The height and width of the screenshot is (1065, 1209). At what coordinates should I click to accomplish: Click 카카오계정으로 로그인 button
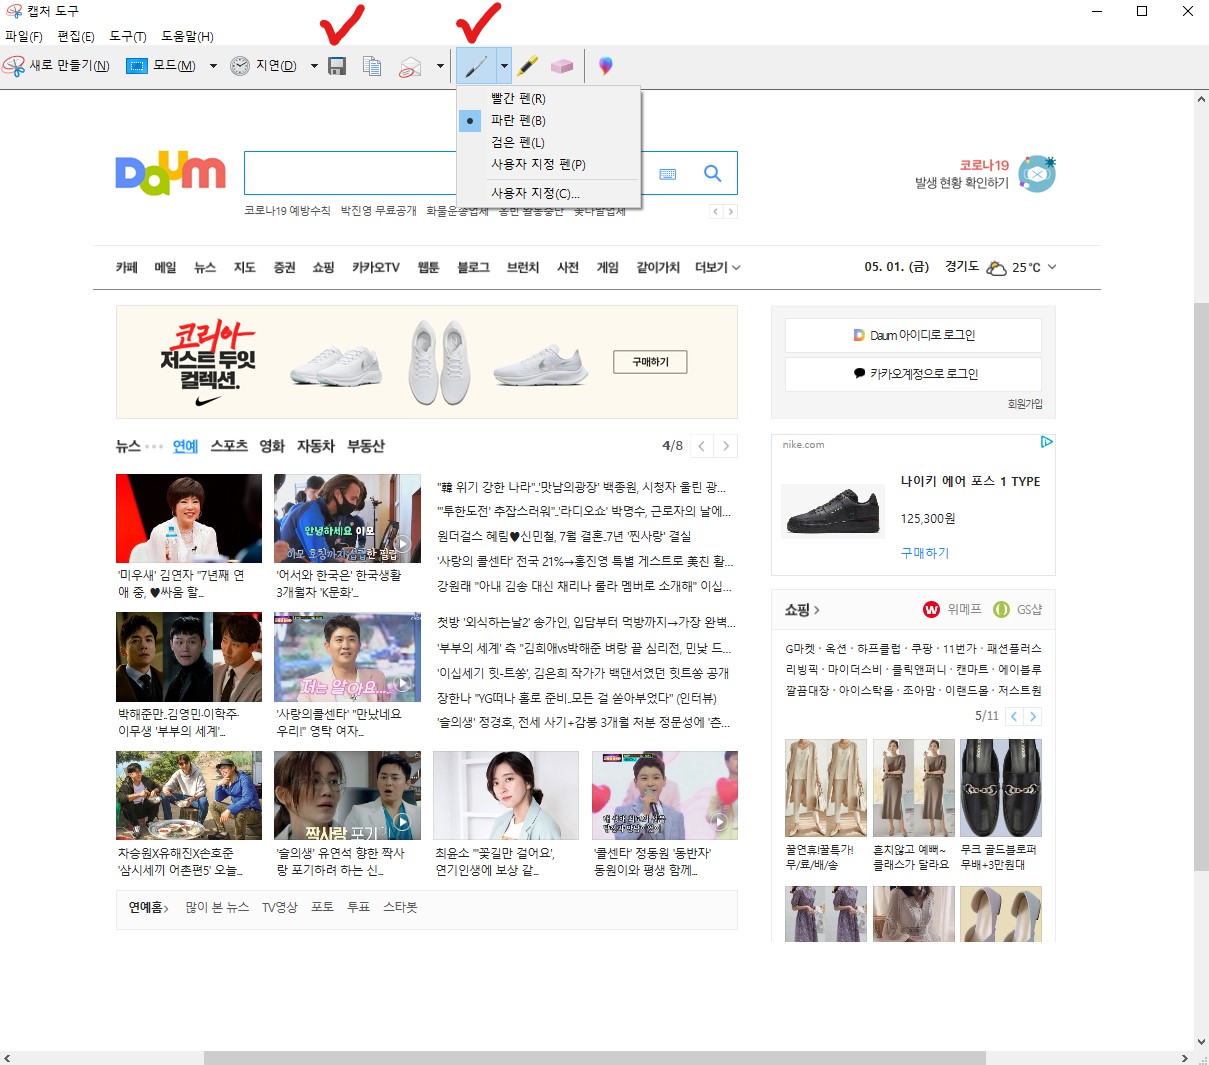click(913, 374)
